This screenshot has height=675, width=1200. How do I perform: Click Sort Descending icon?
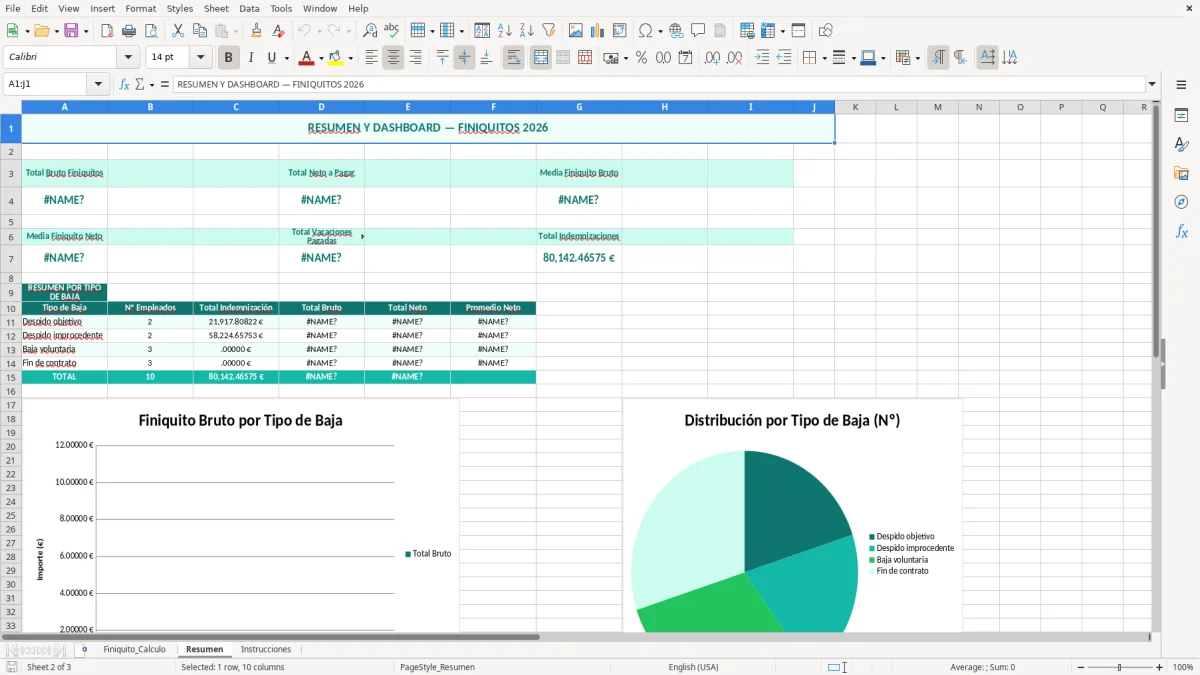(527, 31)
